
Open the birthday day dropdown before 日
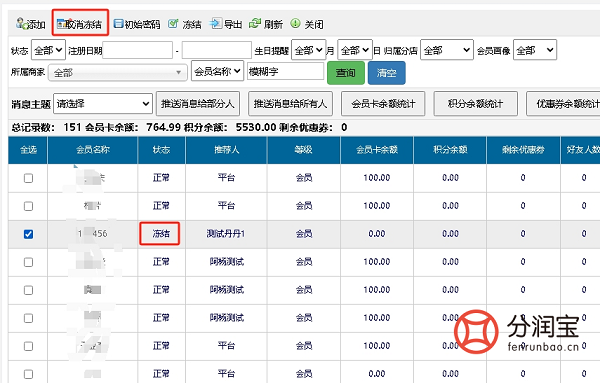pos(355,50)
